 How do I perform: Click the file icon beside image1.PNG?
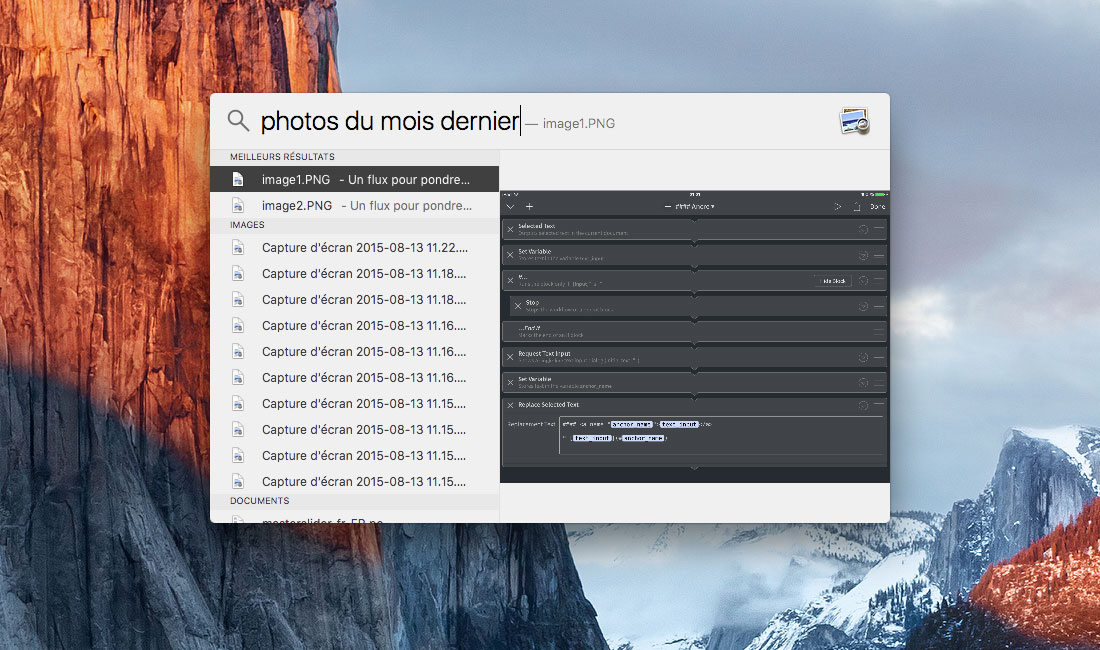pyautogui.click(x=239, y=180)
